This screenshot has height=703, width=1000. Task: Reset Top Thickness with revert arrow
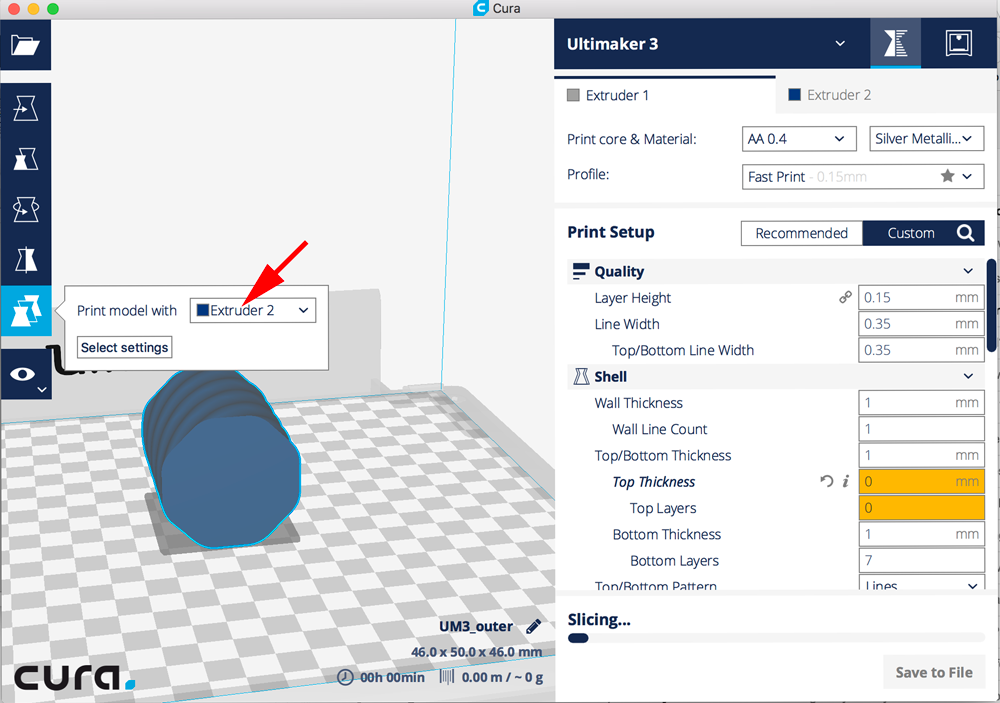coord(827,481)
